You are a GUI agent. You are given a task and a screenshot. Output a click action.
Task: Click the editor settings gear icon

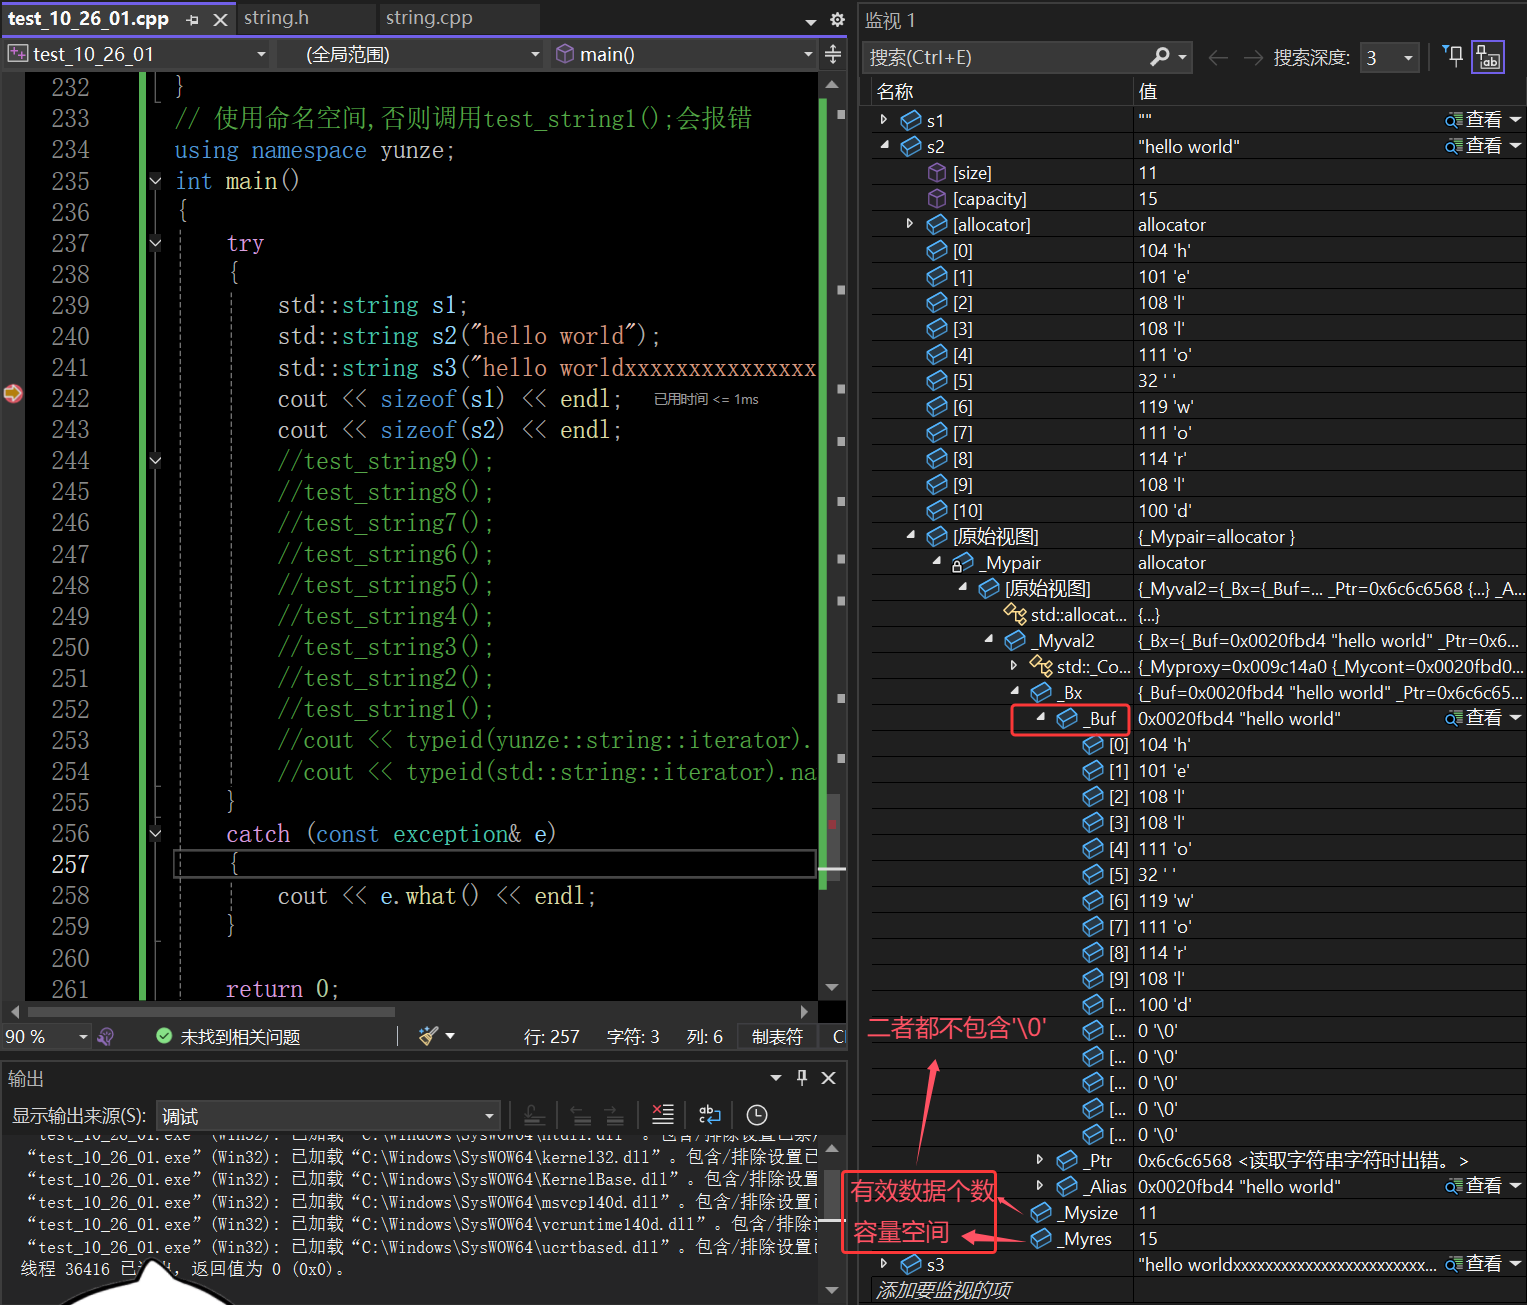837,19
